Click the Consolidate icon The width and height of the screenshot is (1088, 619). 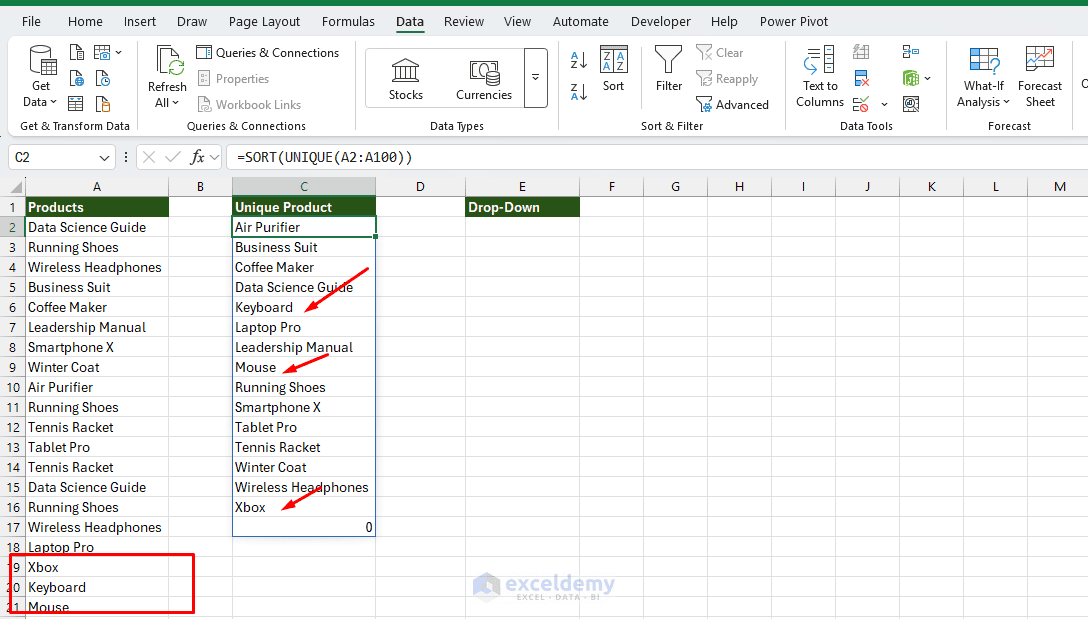[911, 52]
